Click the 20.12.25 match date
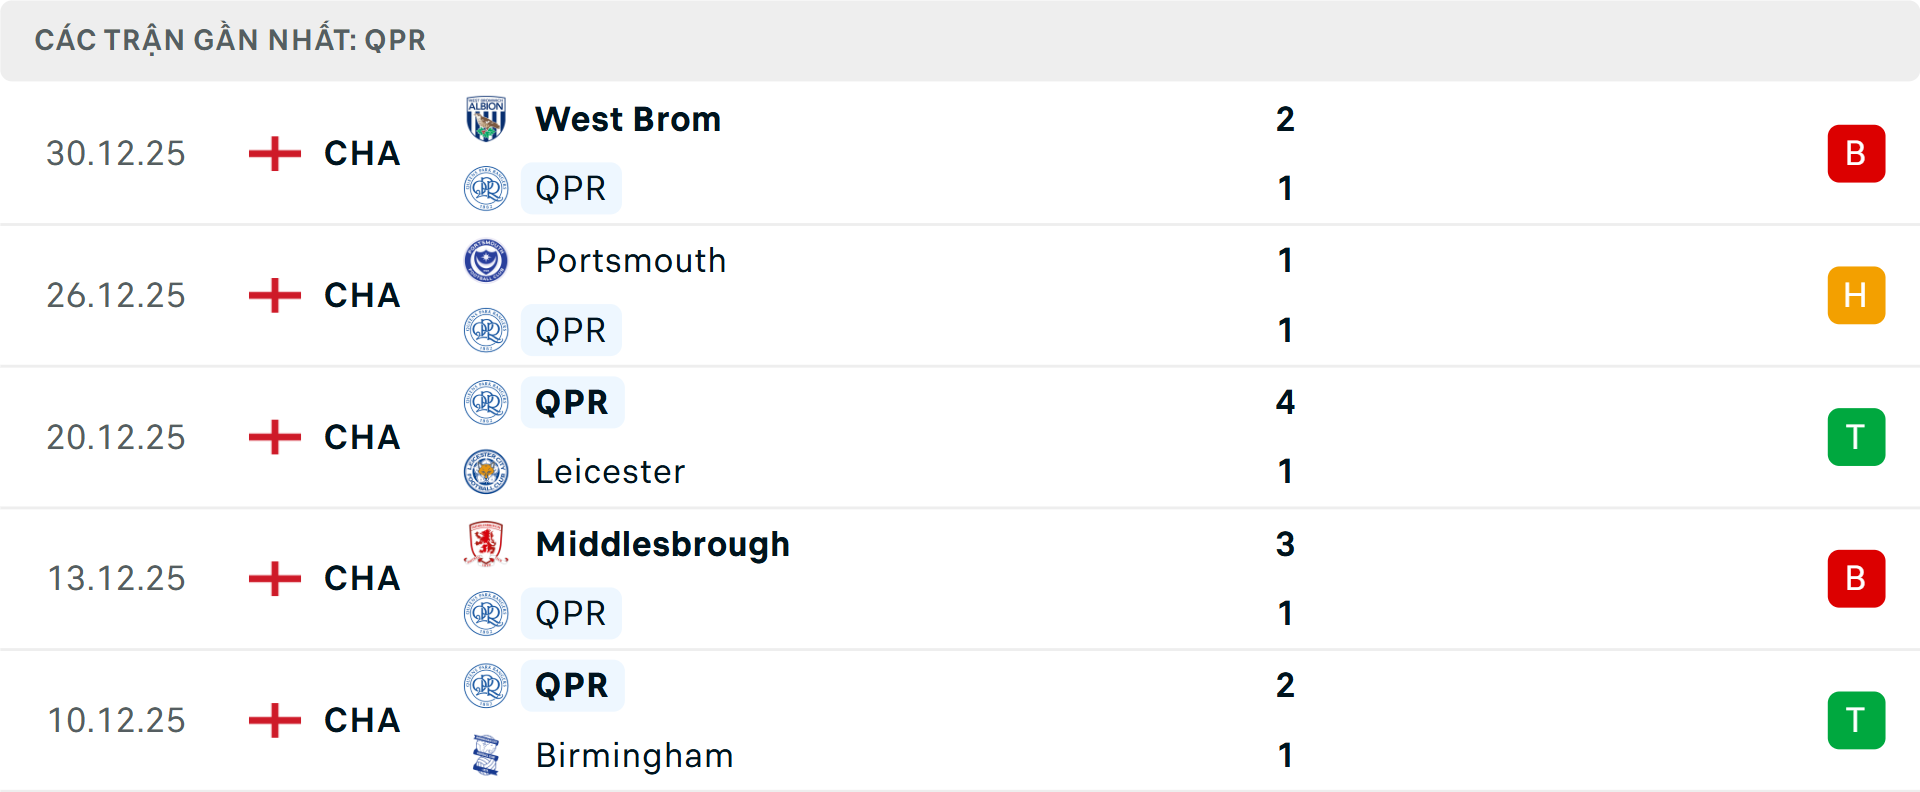This screenshot has height=792, width=1920. tap(116, 437)
